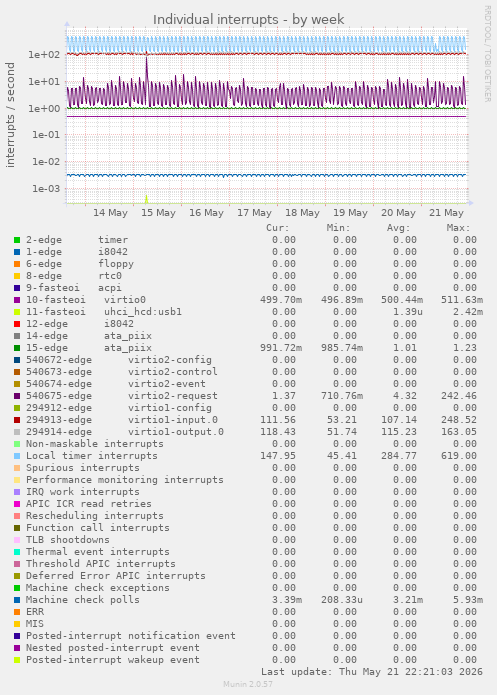Click the dark red virtio1-input.0 legend swatch
The image size is (497, 695).
pos(17,420)
